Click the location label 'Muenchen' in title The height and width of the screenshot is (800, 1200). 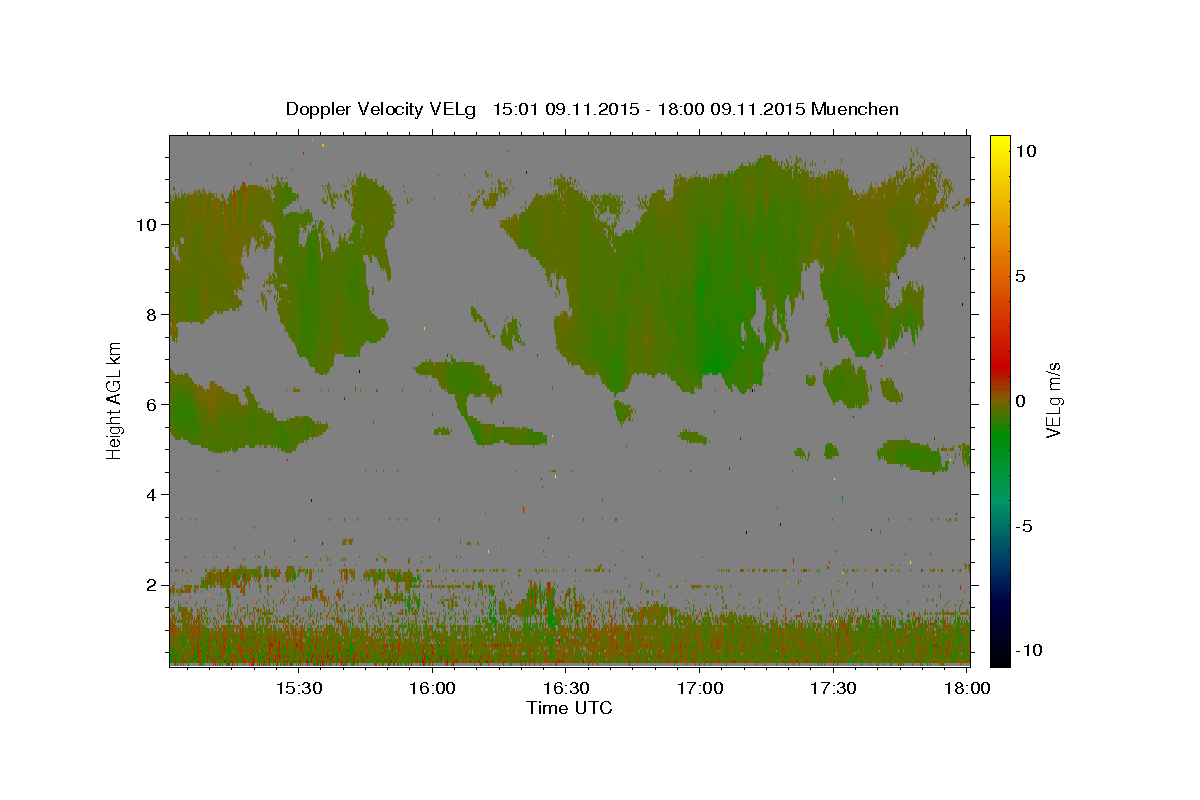[x=855, y=109]
